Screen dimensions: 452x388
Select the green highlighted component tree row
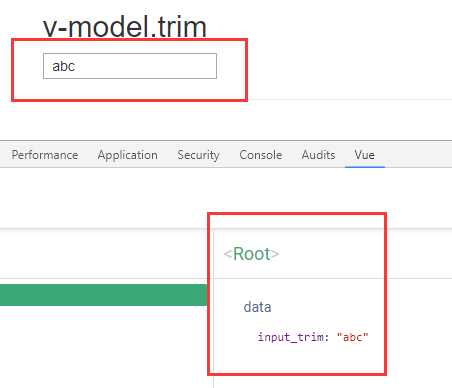pyautogui.click(x=103, y=295)
